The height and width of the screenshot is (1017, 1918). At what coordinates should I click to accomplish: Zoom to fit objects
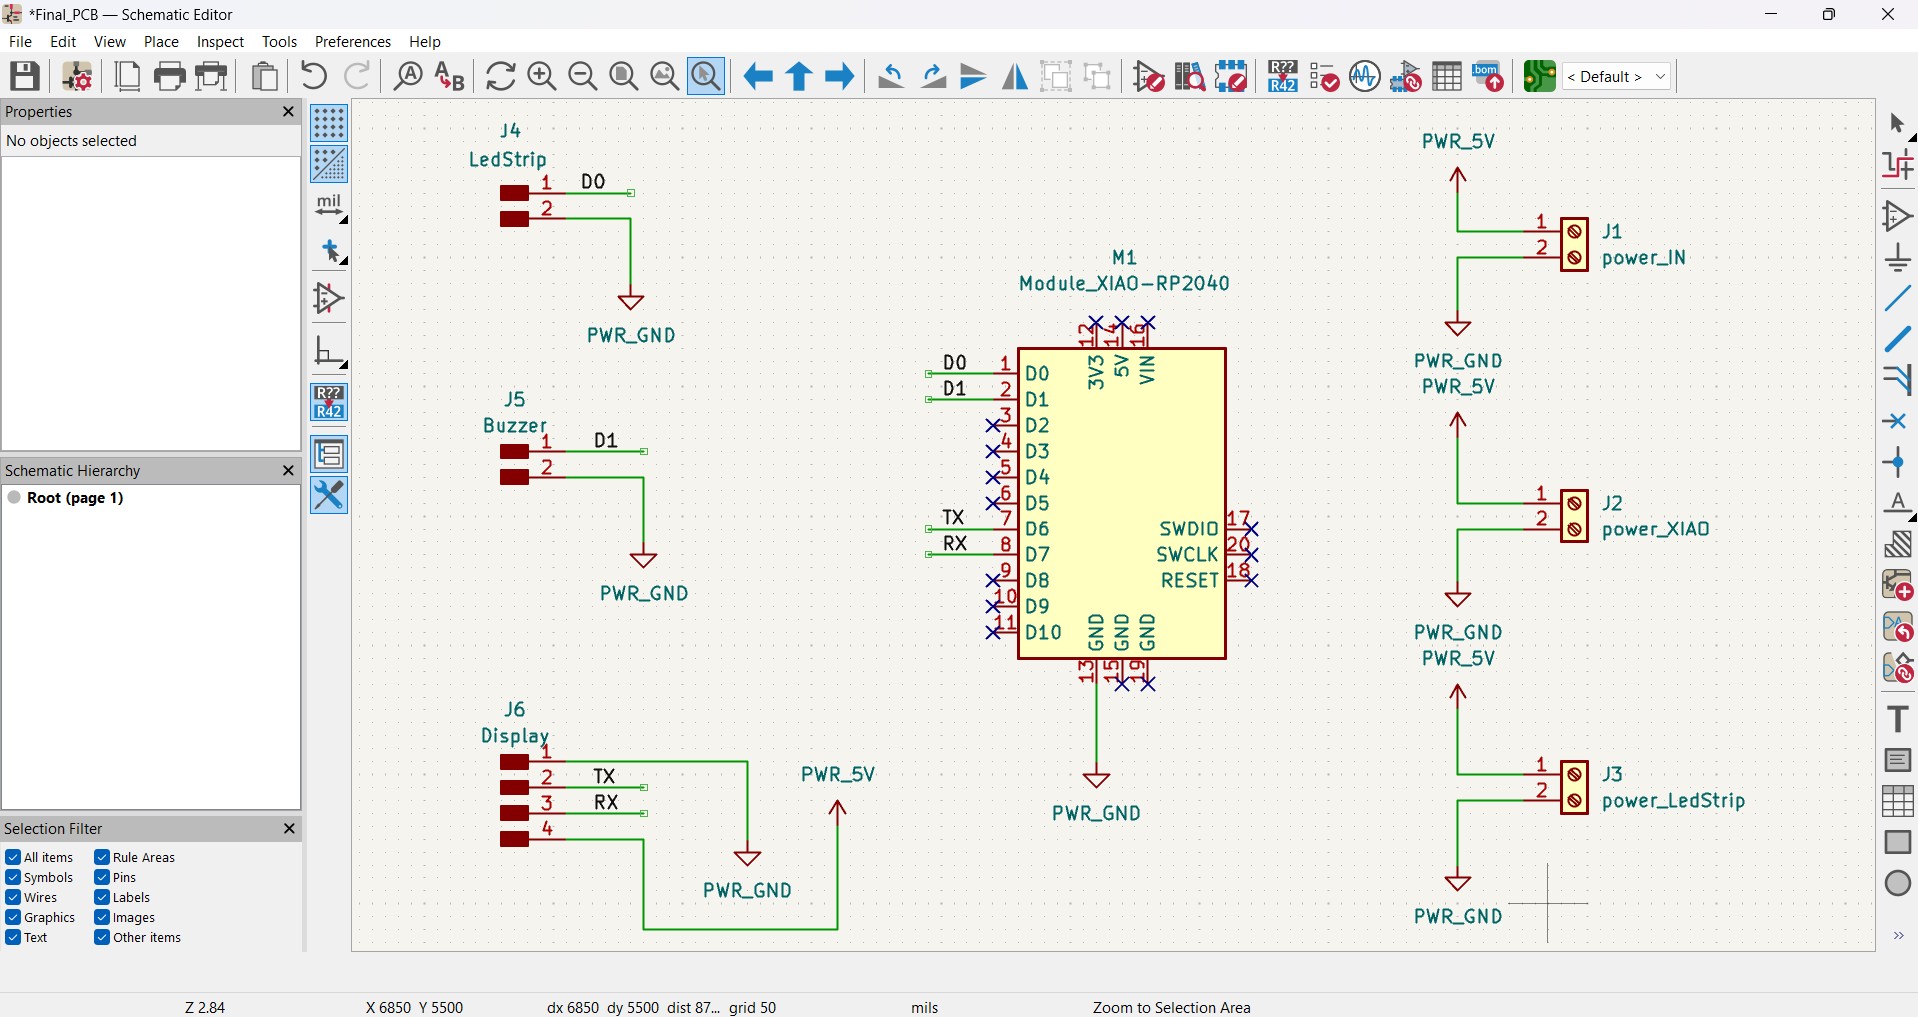tap(665, 76)
